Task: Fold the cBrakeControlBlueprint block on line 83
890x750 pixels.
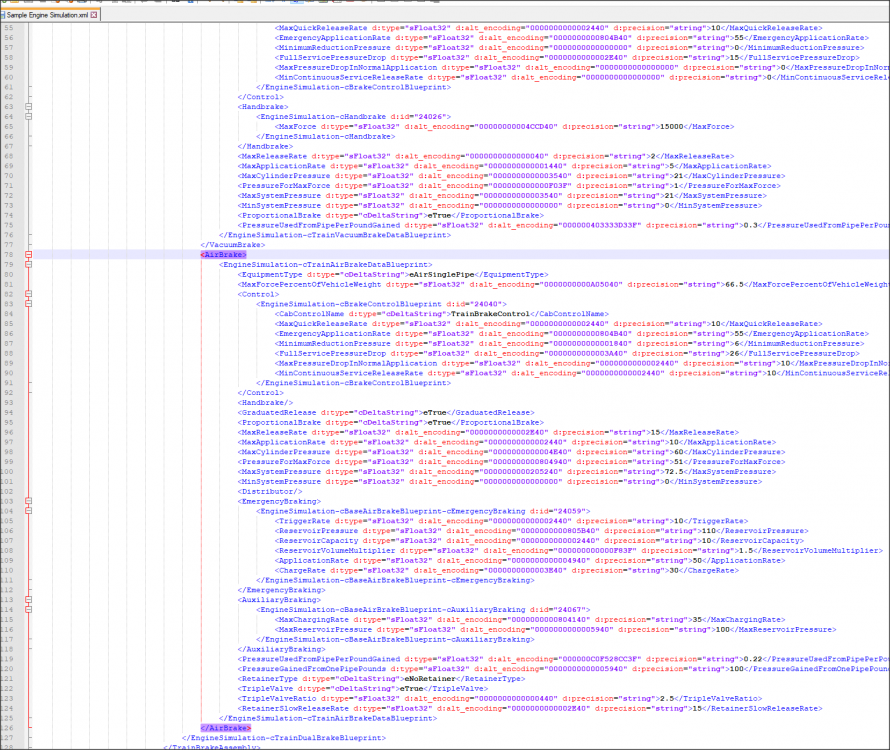Action: 29,304
